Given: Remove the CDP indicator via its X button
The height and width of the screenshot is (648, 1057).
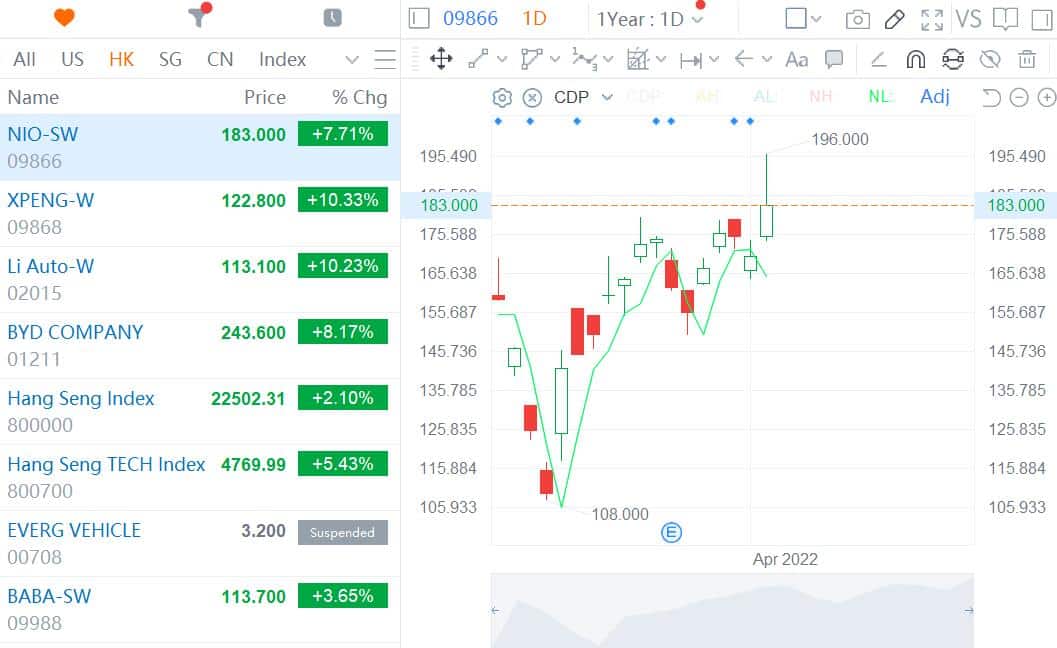Looking at the screenshot, I should point(530,97).
